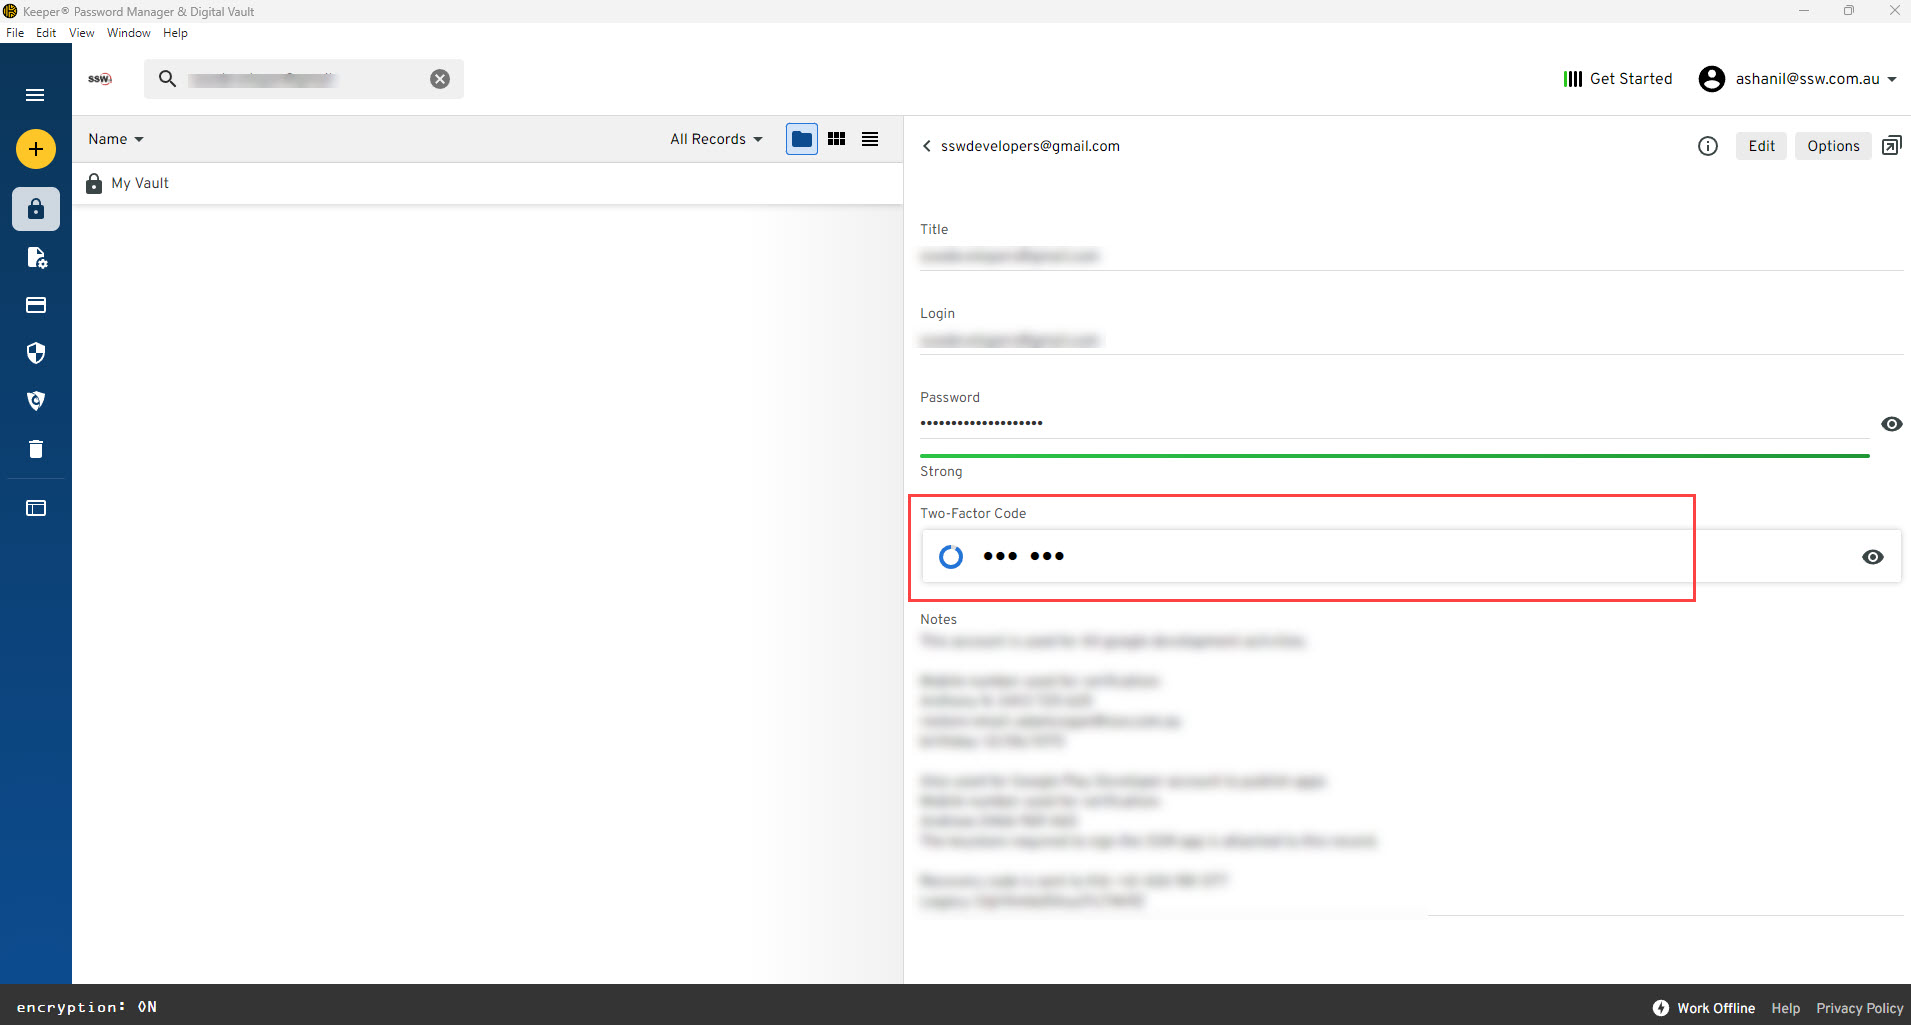Switch to folder view layout
This screenshot has width=1911, height=1025.
[x=801, y=139]
